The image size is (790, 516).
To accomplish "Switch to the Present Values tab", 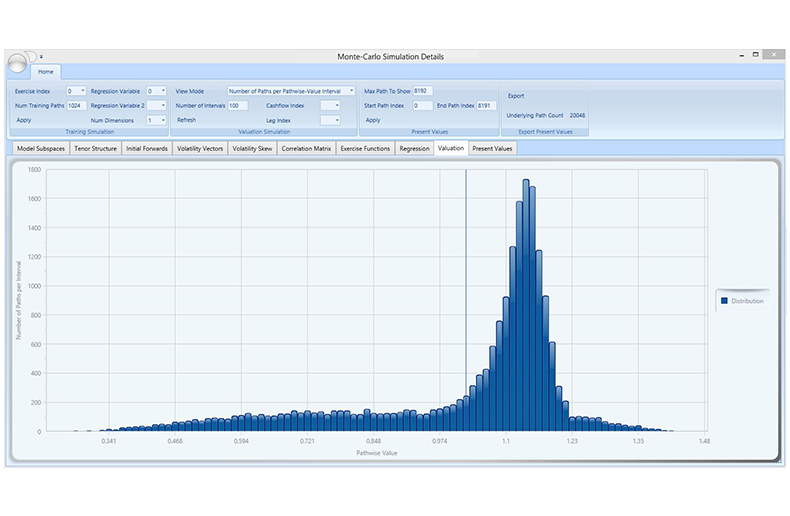I will pos(492,149).
